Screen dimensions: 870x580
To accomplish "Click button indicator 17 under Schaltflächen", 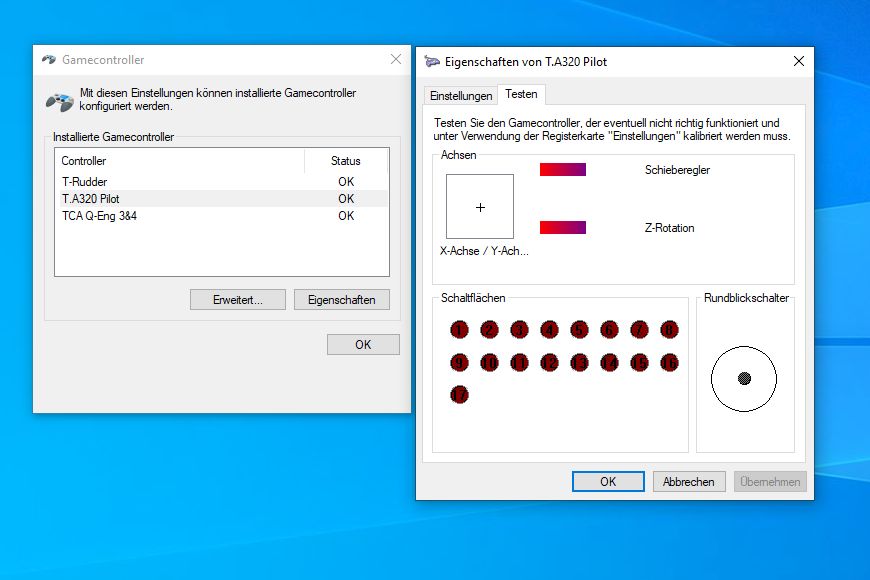I will click(459, 394).
